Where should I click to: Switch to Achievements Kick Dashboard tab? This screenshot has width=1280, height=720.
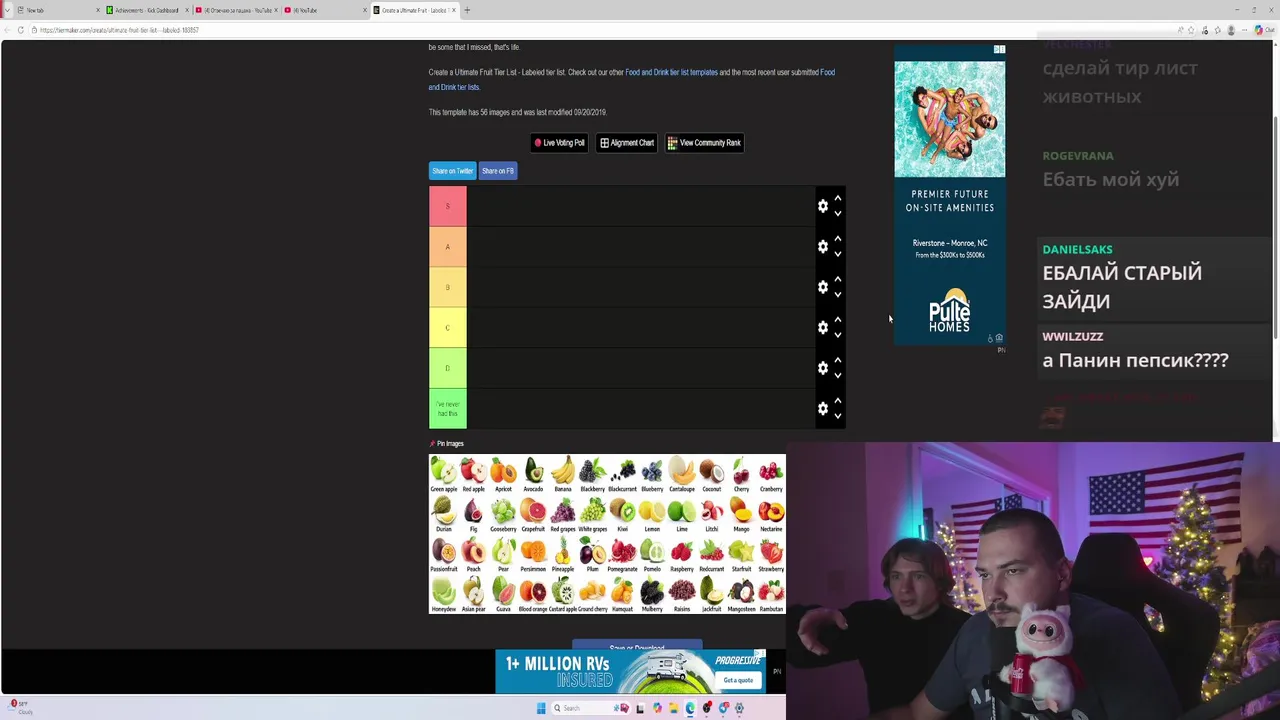(147, 10)
